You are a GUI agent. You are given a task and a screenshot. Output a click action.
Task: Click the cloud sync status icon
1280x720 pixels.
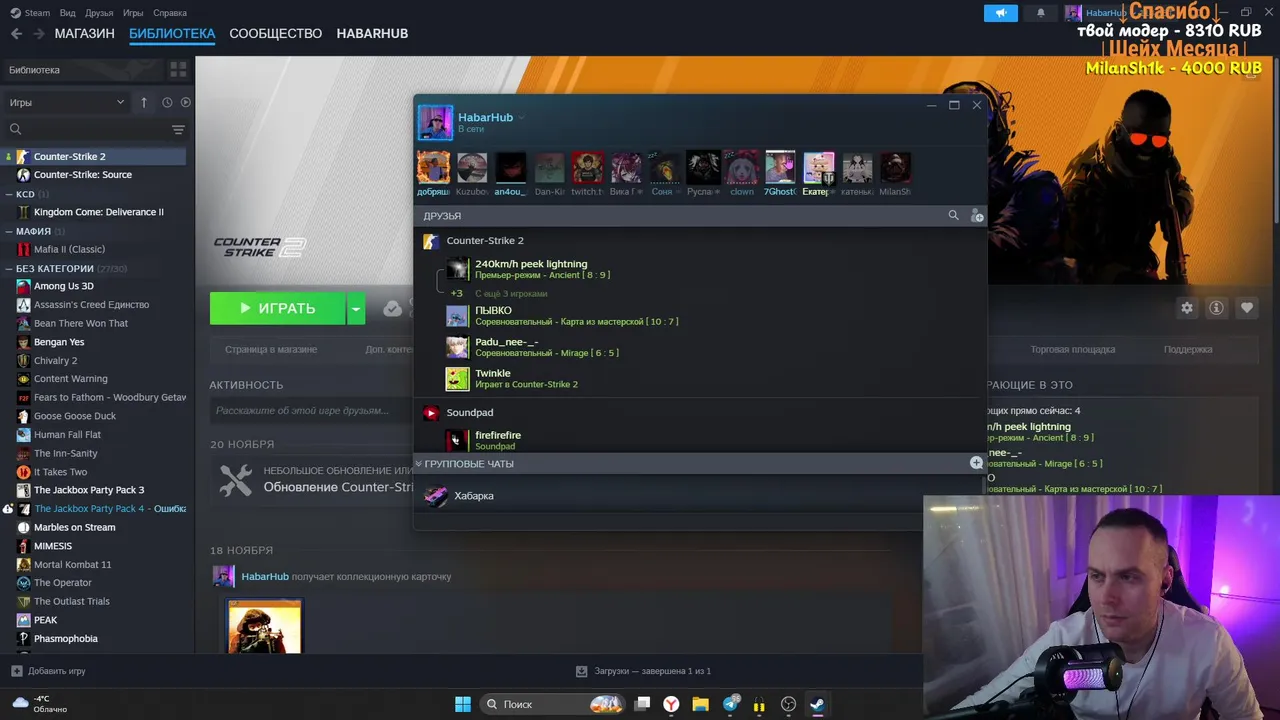pyautogui.click(x=393, y=308)
